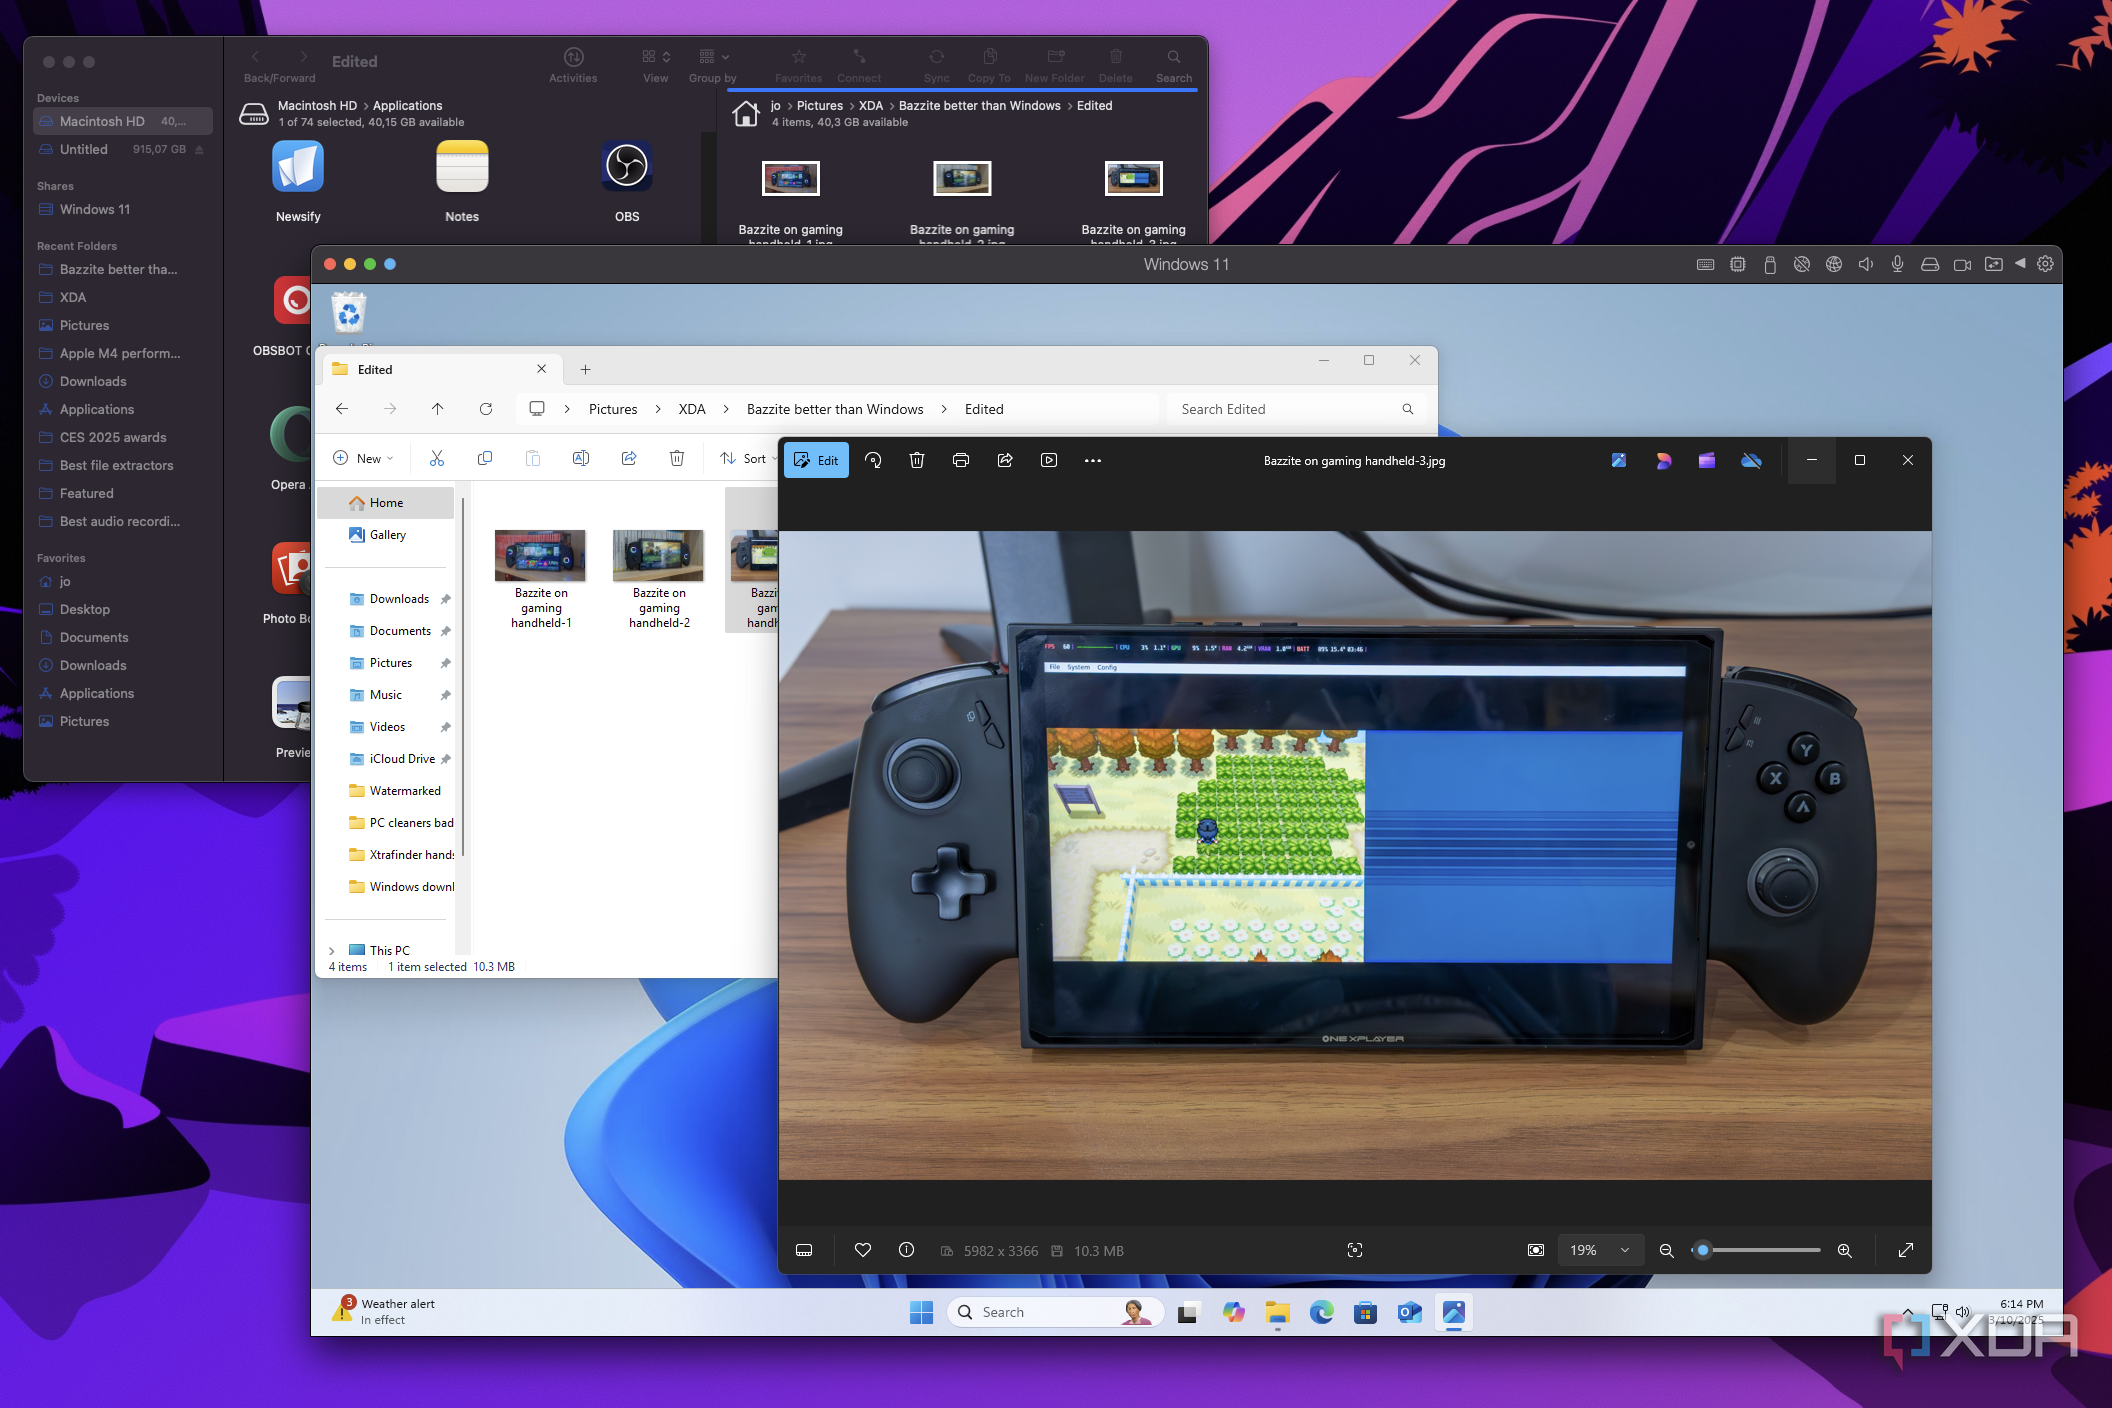This screenshot has height=1408, width=2112.
Task: Open iCloud Drive in Explorer sidebar
Action: (x=401, y=759)
